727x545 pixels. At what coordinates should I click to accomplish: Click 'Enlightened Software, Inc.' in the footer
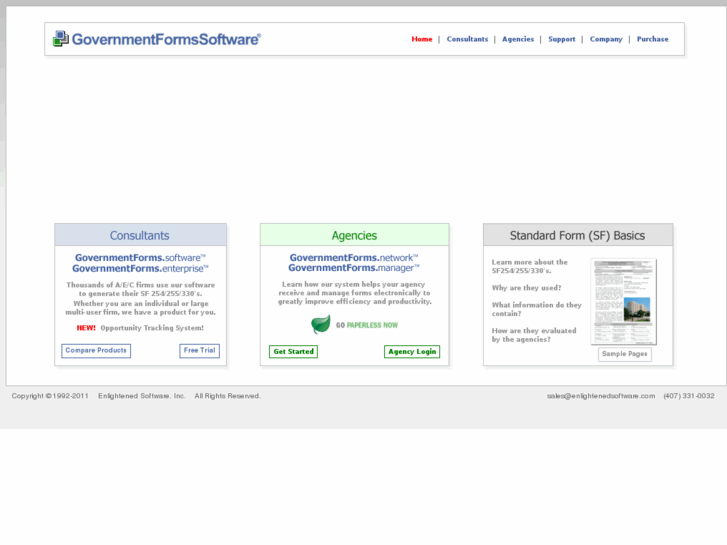coord(142,396)
